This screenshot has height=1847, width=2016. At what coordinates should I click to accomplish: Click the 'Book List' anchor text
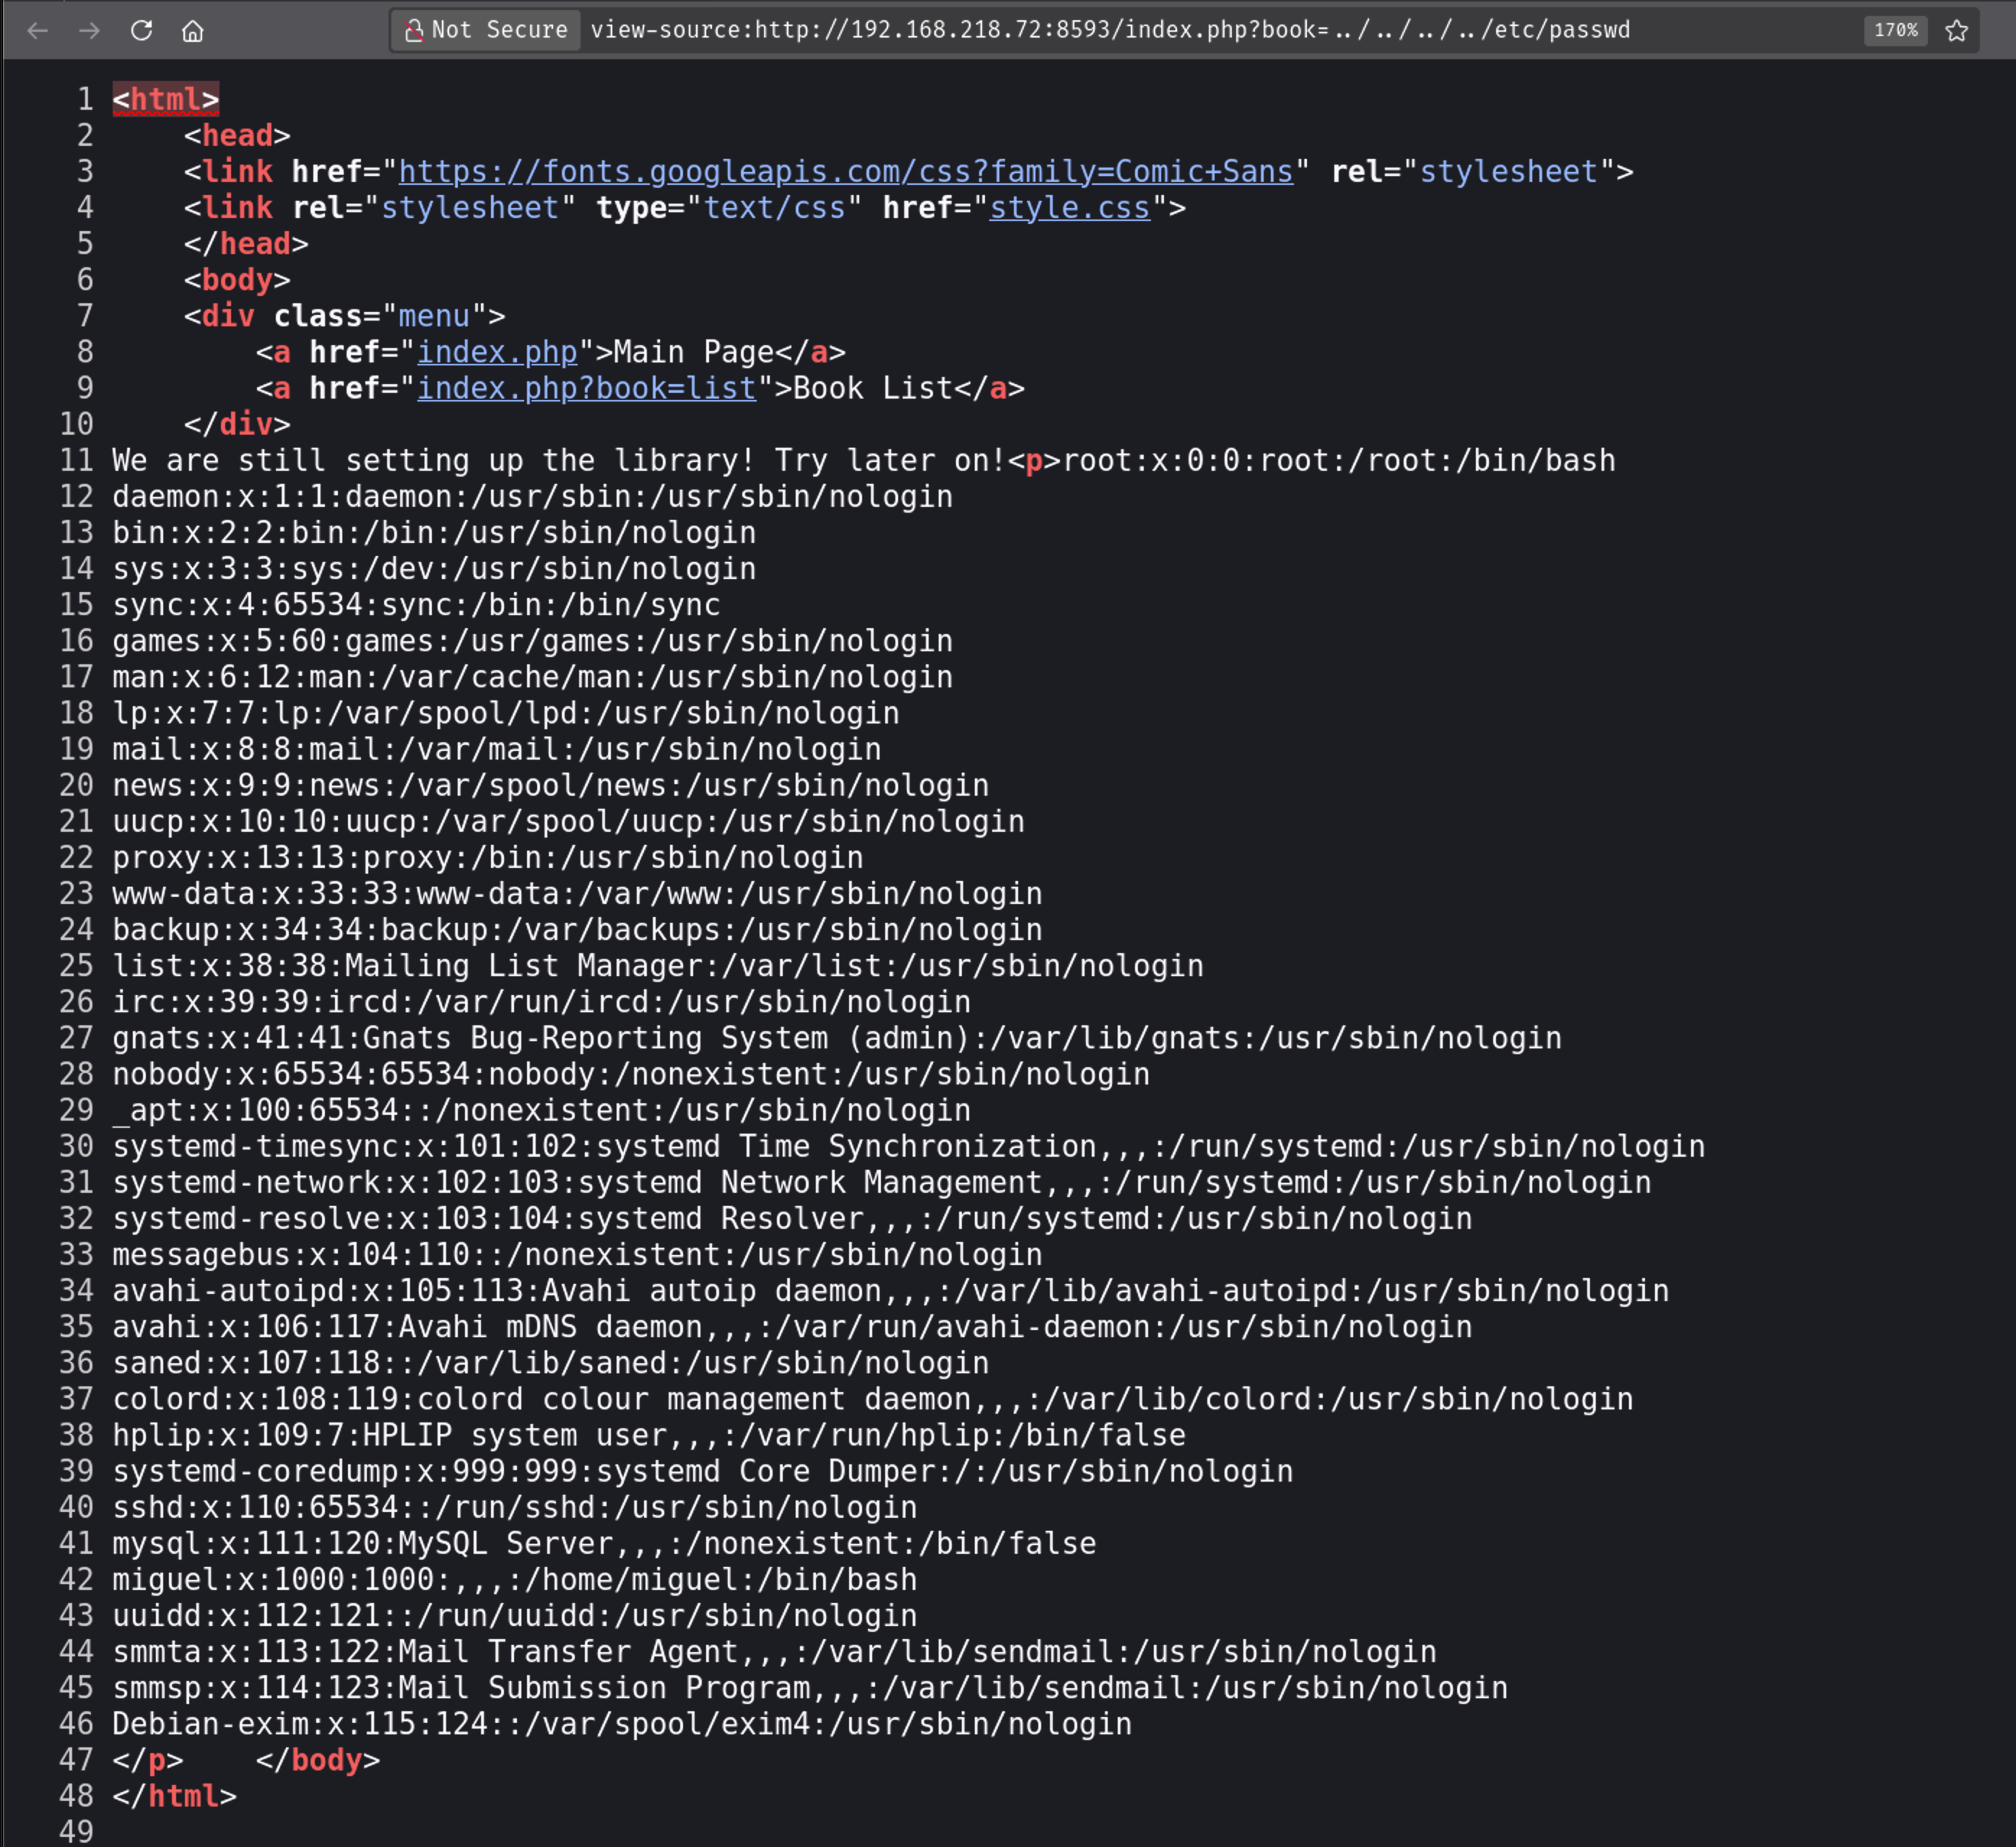[873, 388]
